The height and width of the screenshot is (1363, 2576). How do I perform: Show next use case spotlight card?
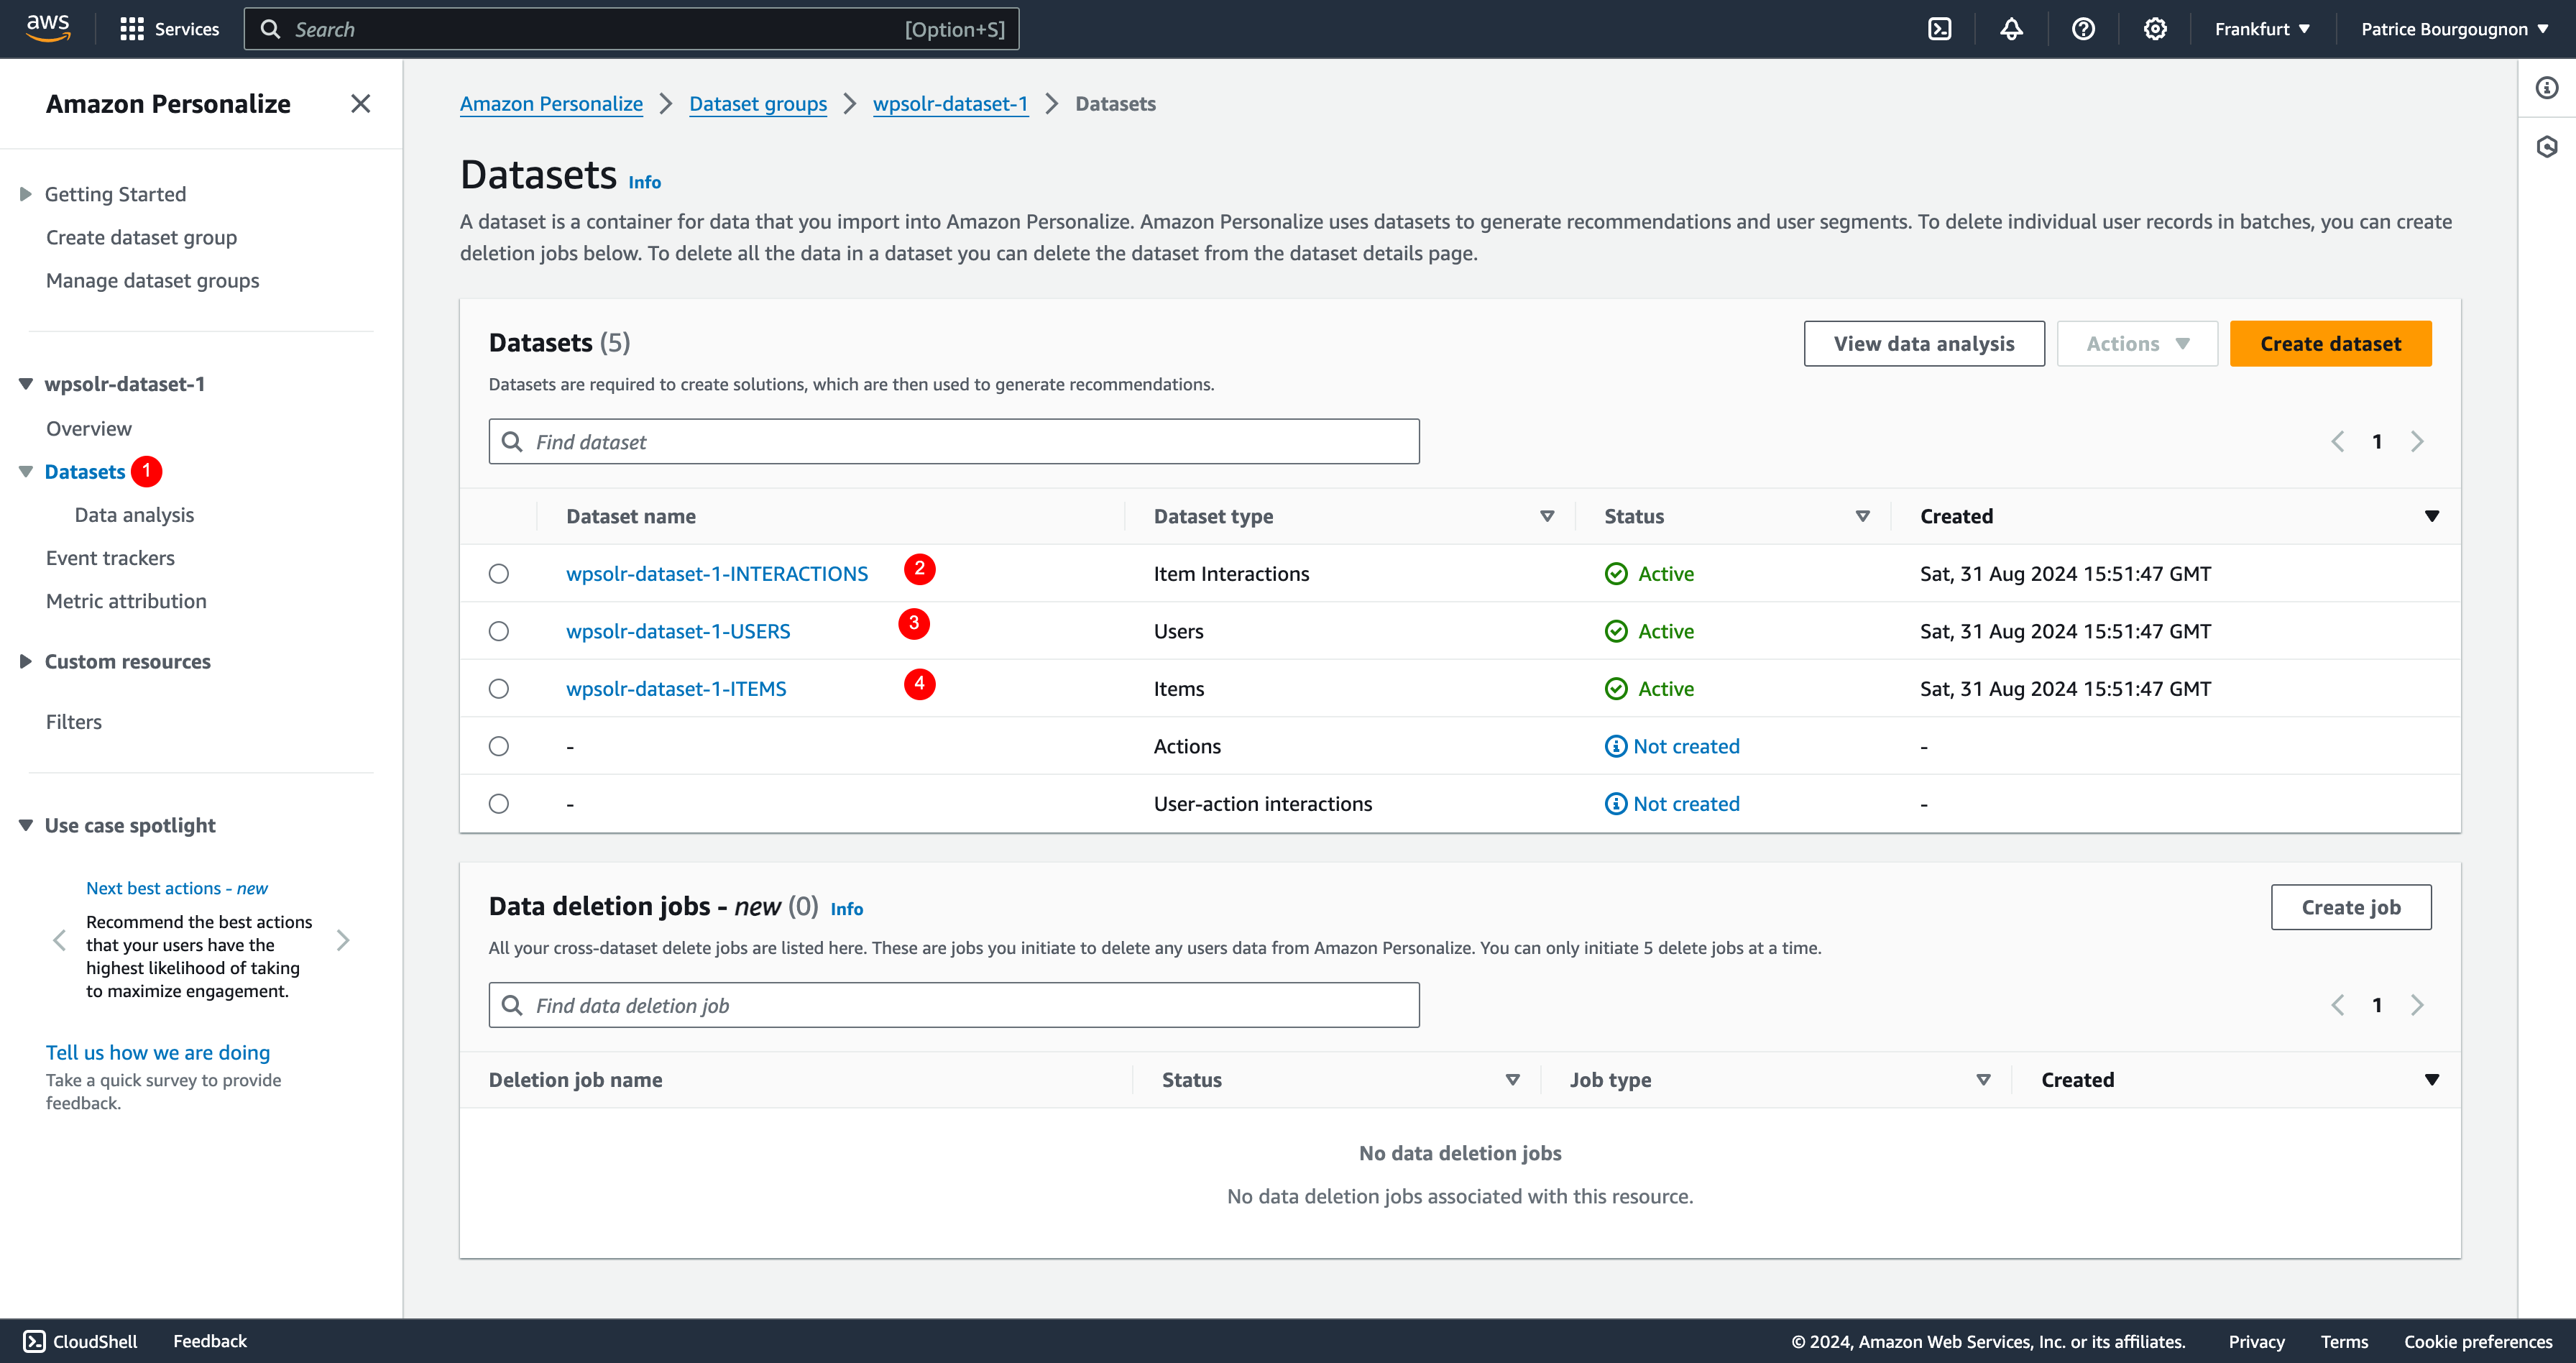[343, 940]
